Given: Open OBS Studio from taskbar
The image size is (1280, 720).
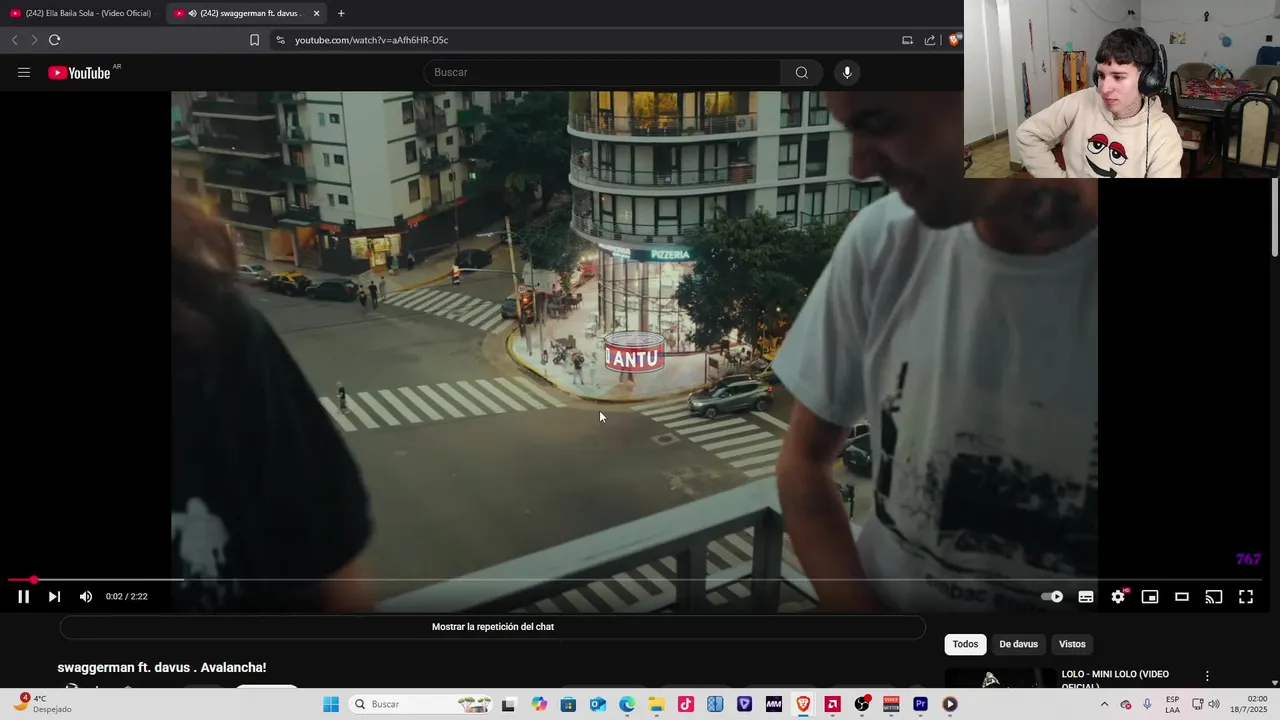Looking at the screenshot, I should click(862, 704).
